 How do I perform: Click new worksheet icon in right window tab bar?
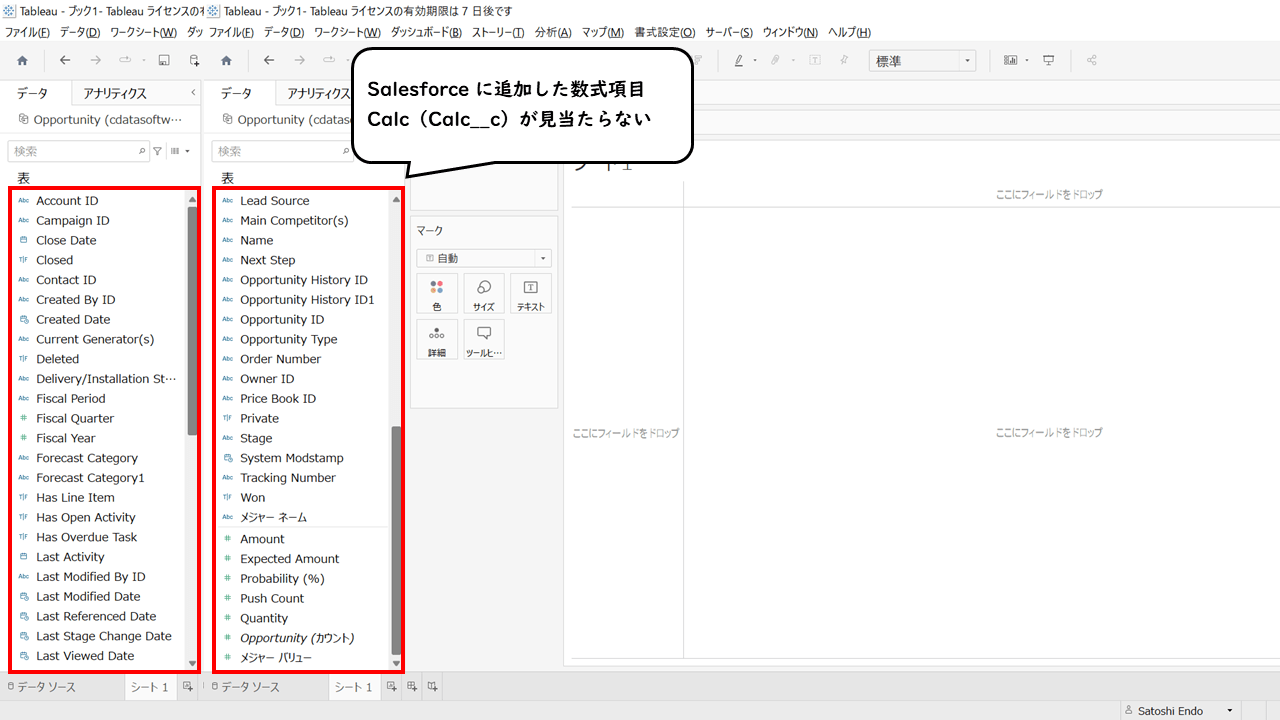[392, 687]
